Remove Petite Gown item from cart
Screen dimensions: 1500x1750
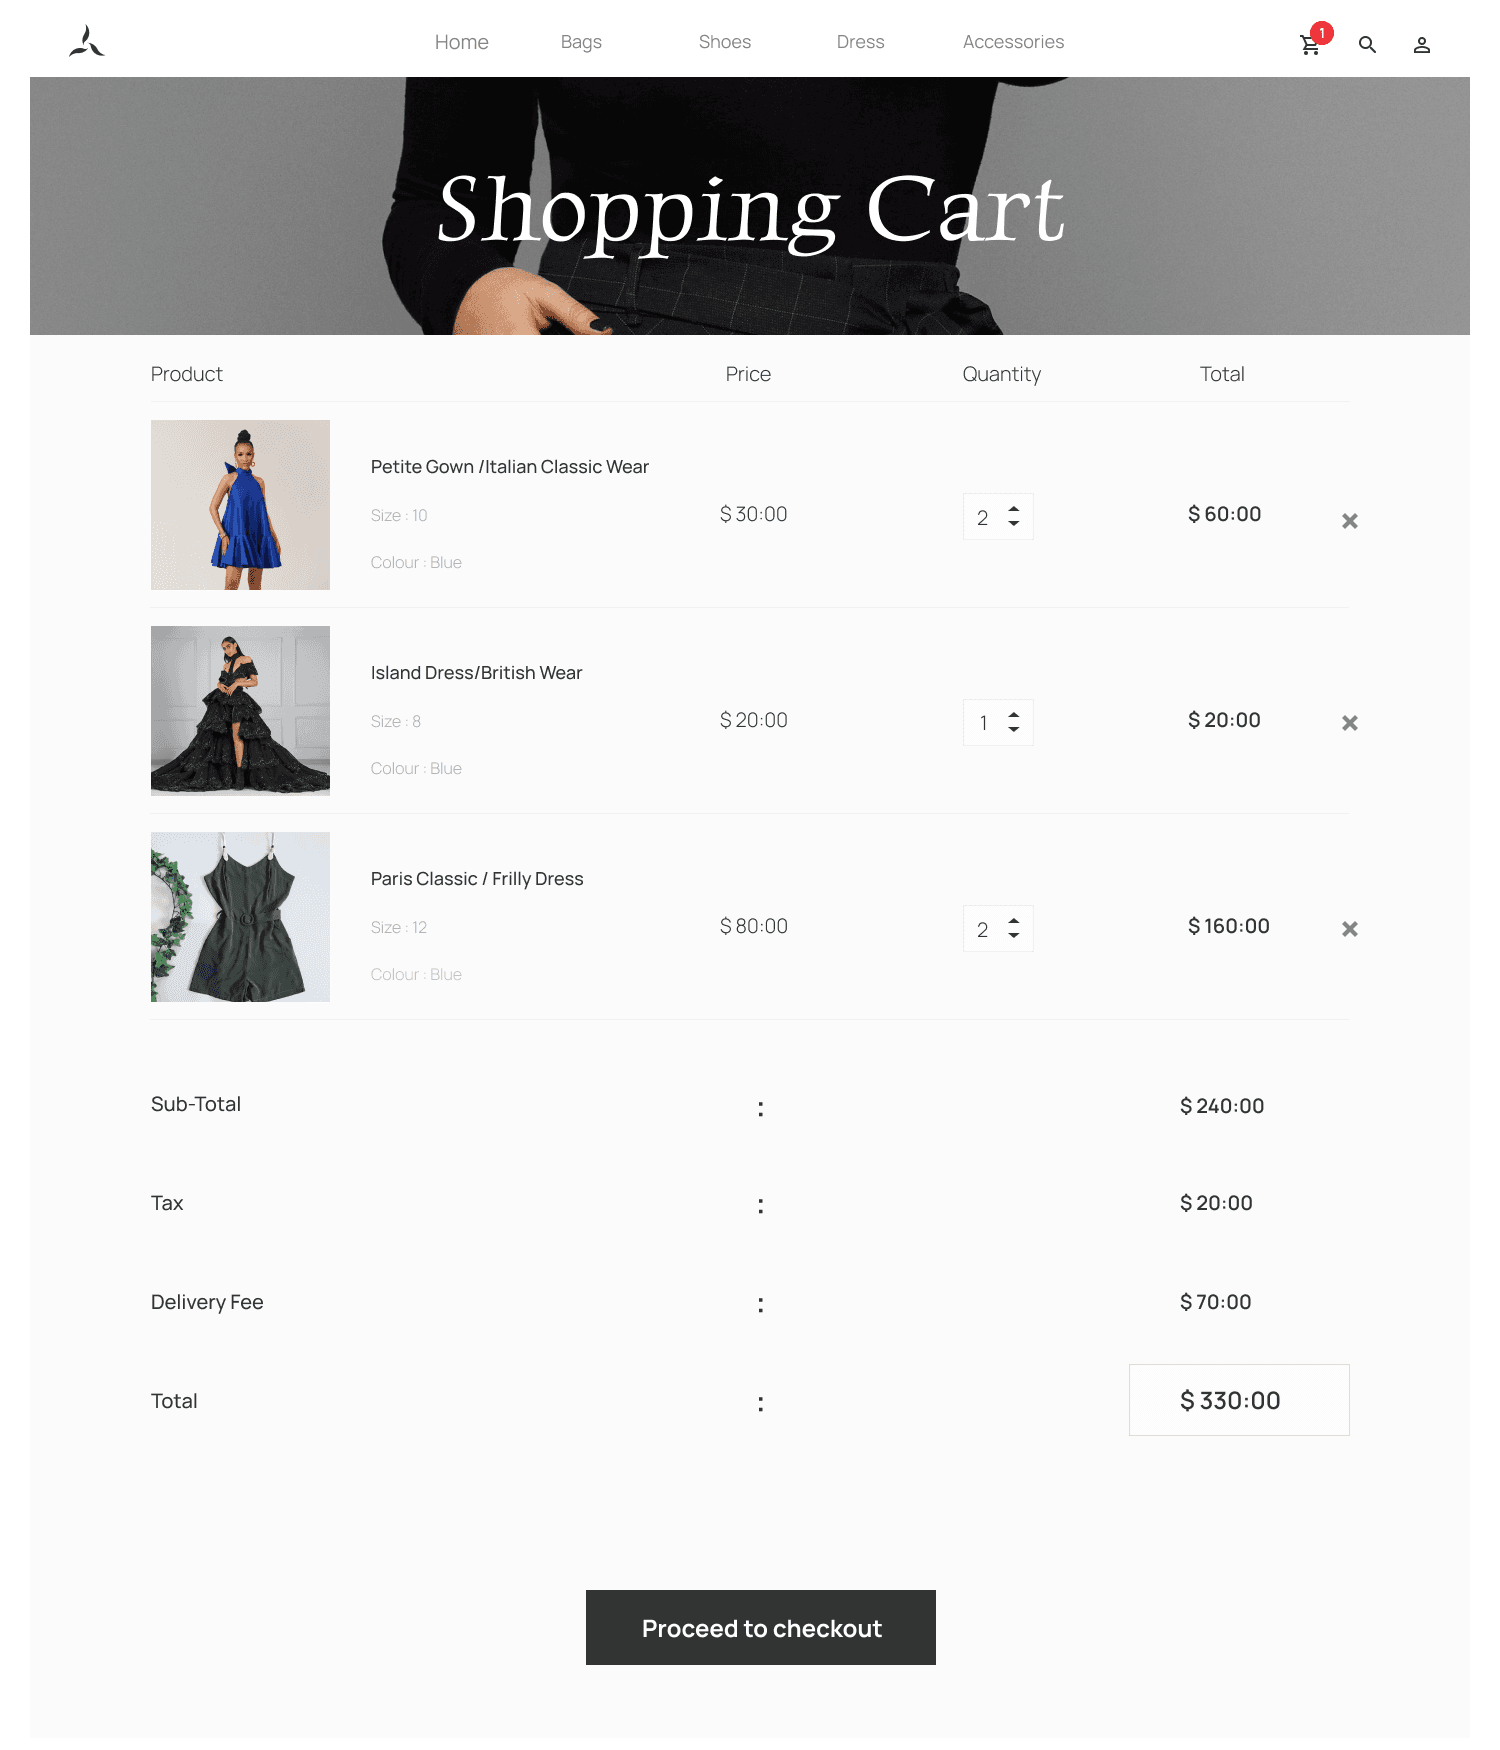tap(1350, 521)
